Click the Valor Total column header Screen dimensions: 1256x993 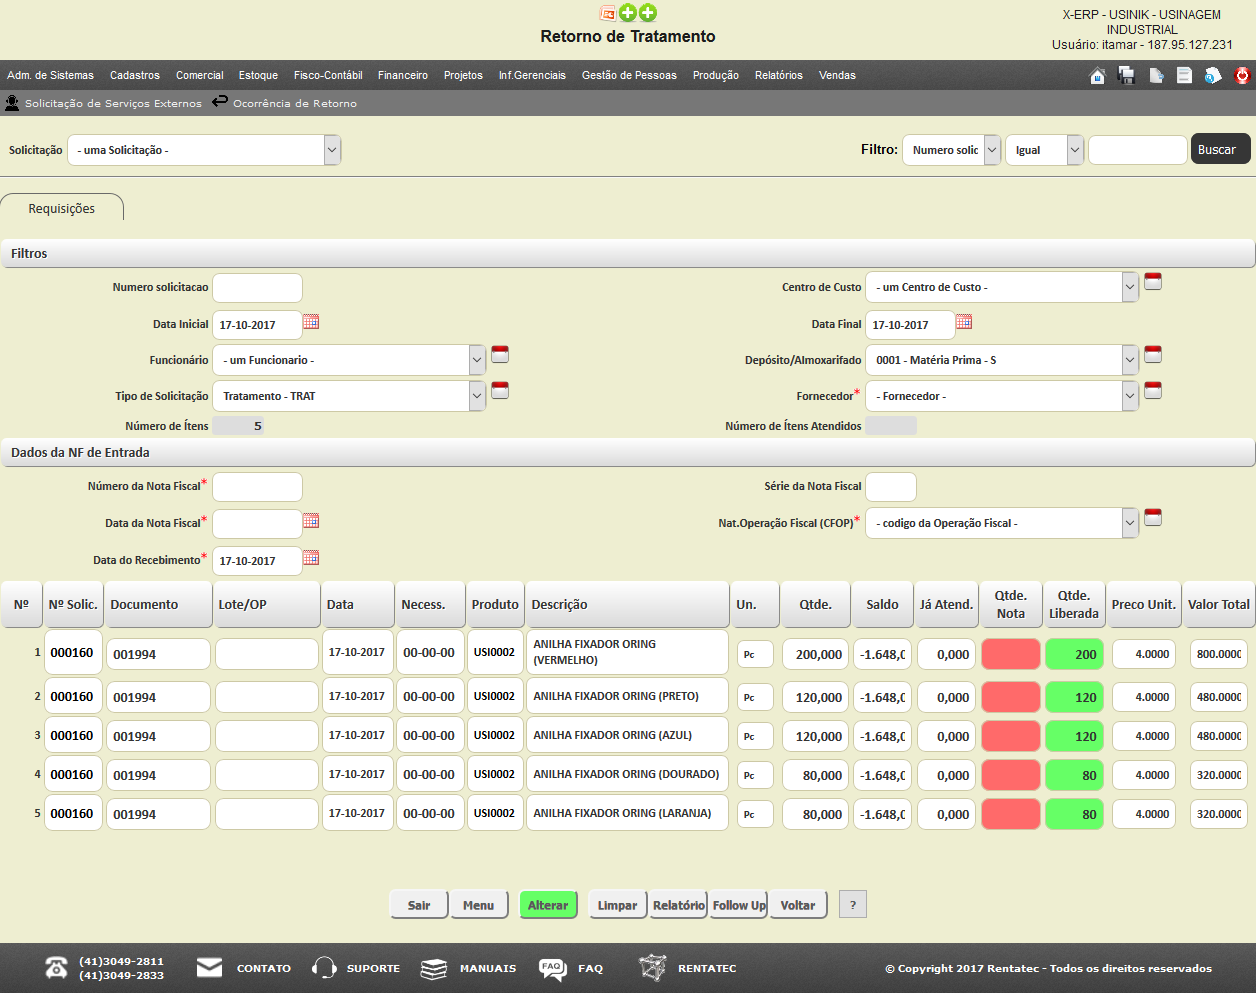(x=1219, y=604)
